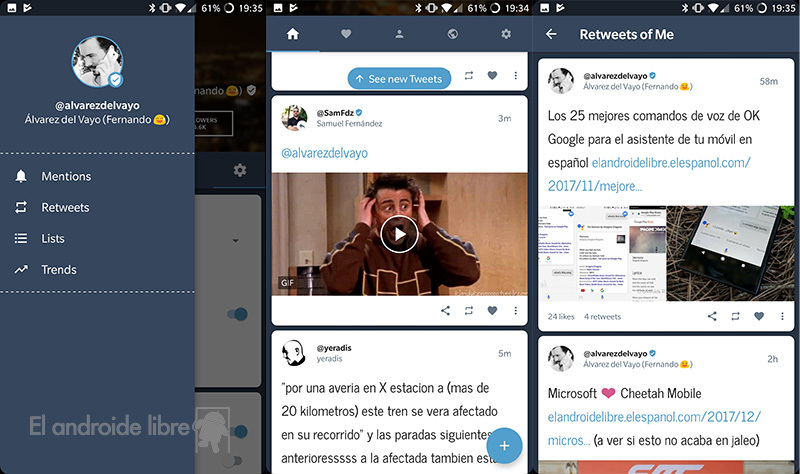The image size is (800, 474).
Task: Like the OK Google tweet
Action: [x=759, y=316]
